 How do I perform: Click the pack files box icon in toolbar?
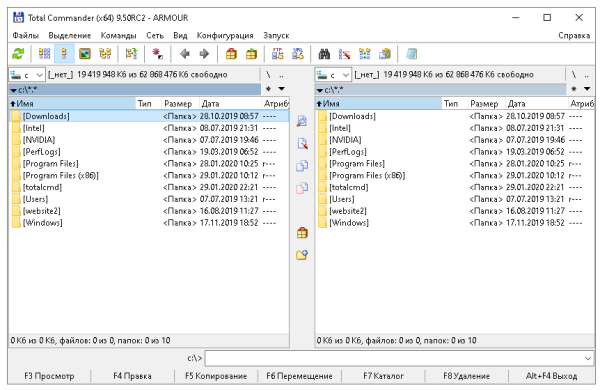[x=231, y=54]
